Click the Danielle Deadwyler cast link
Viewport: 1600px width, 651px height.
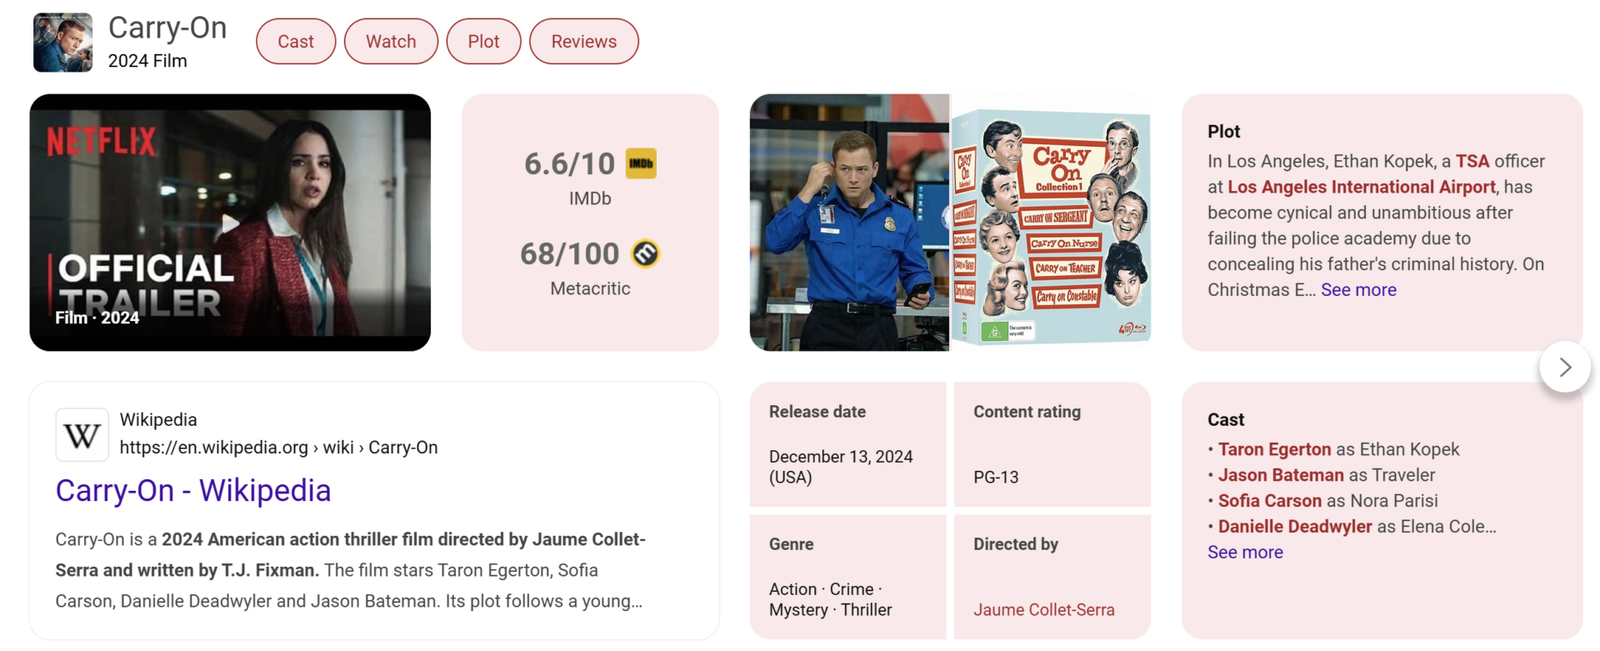[1294, 527]
